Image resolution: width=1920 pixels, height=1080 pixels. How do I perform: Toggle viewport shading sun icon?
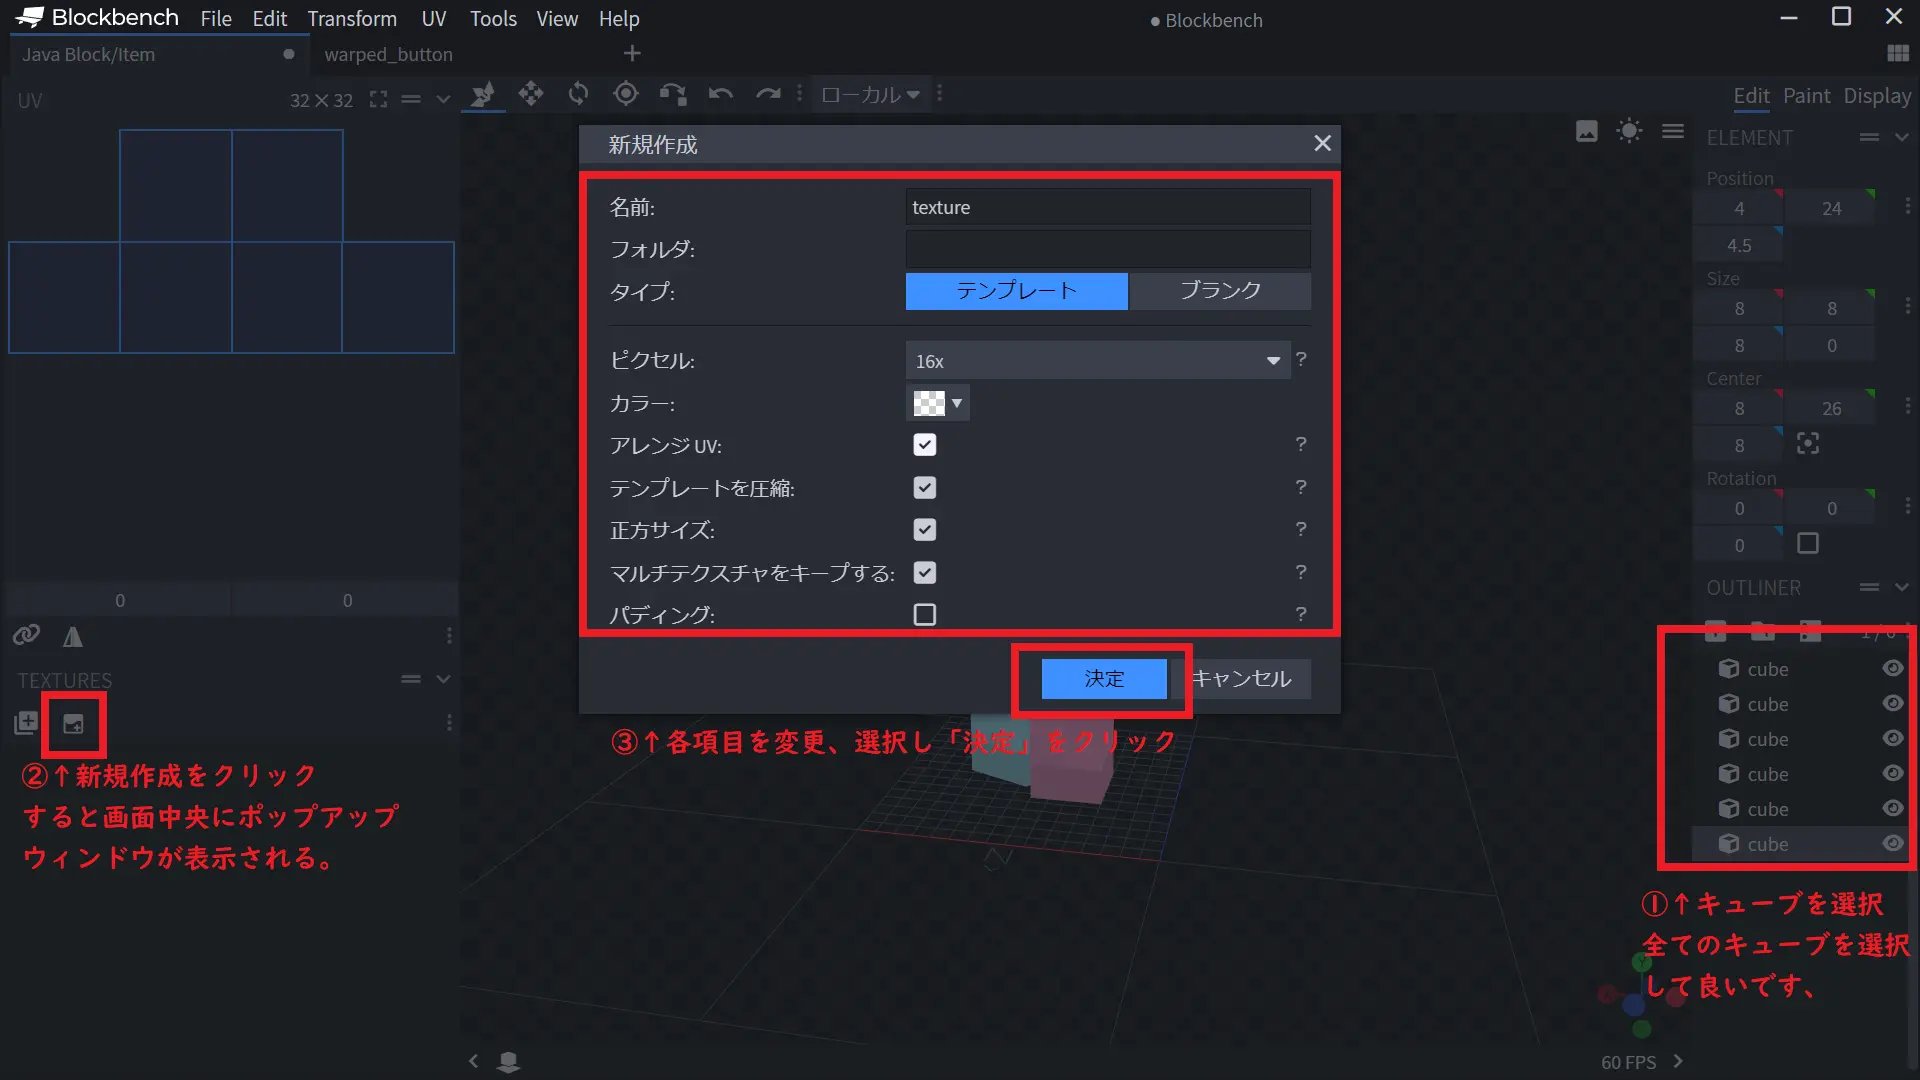(x=1629, y=131)
